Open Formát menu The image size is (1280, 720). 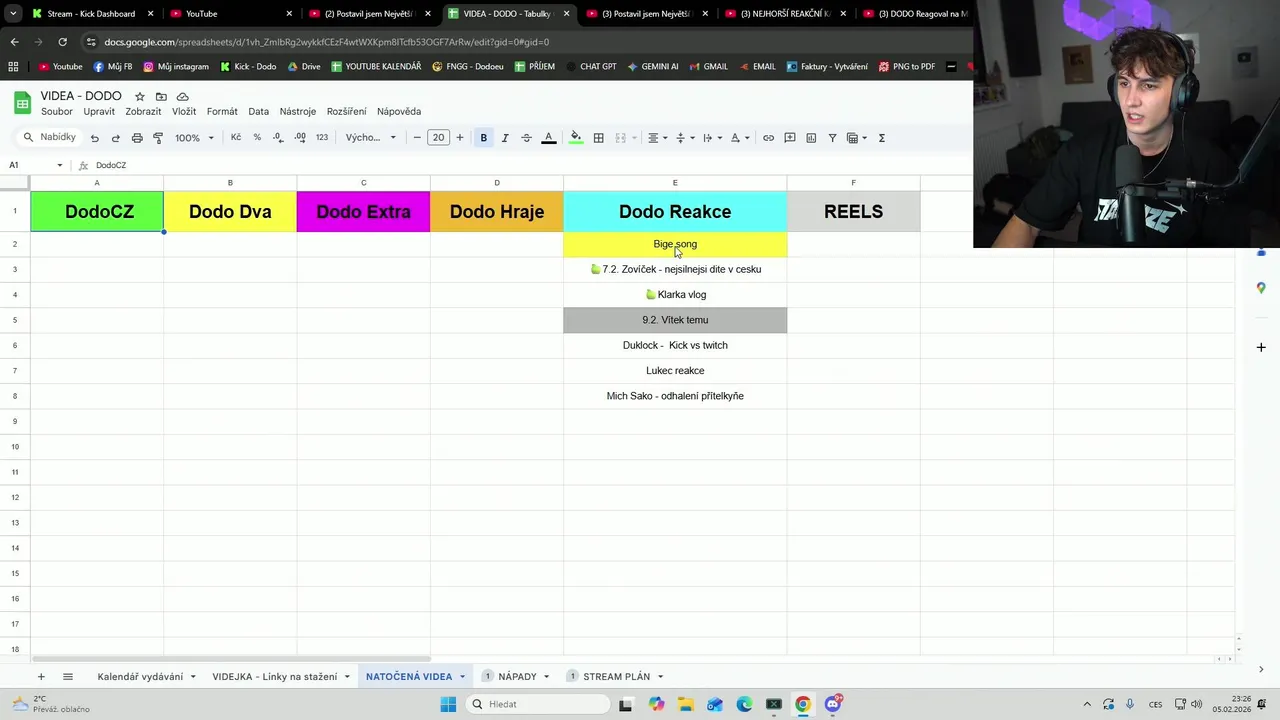(x=222, y=111)
